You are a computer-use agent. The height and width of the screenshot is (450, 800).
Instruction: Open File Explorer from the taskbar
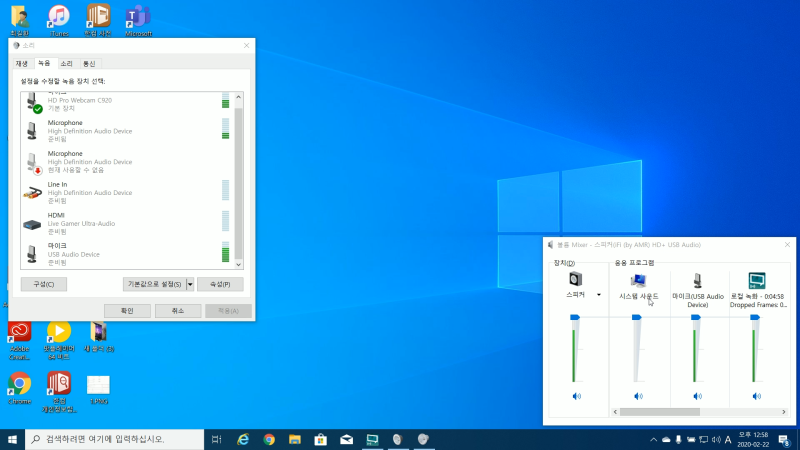[x=295, y=439]
